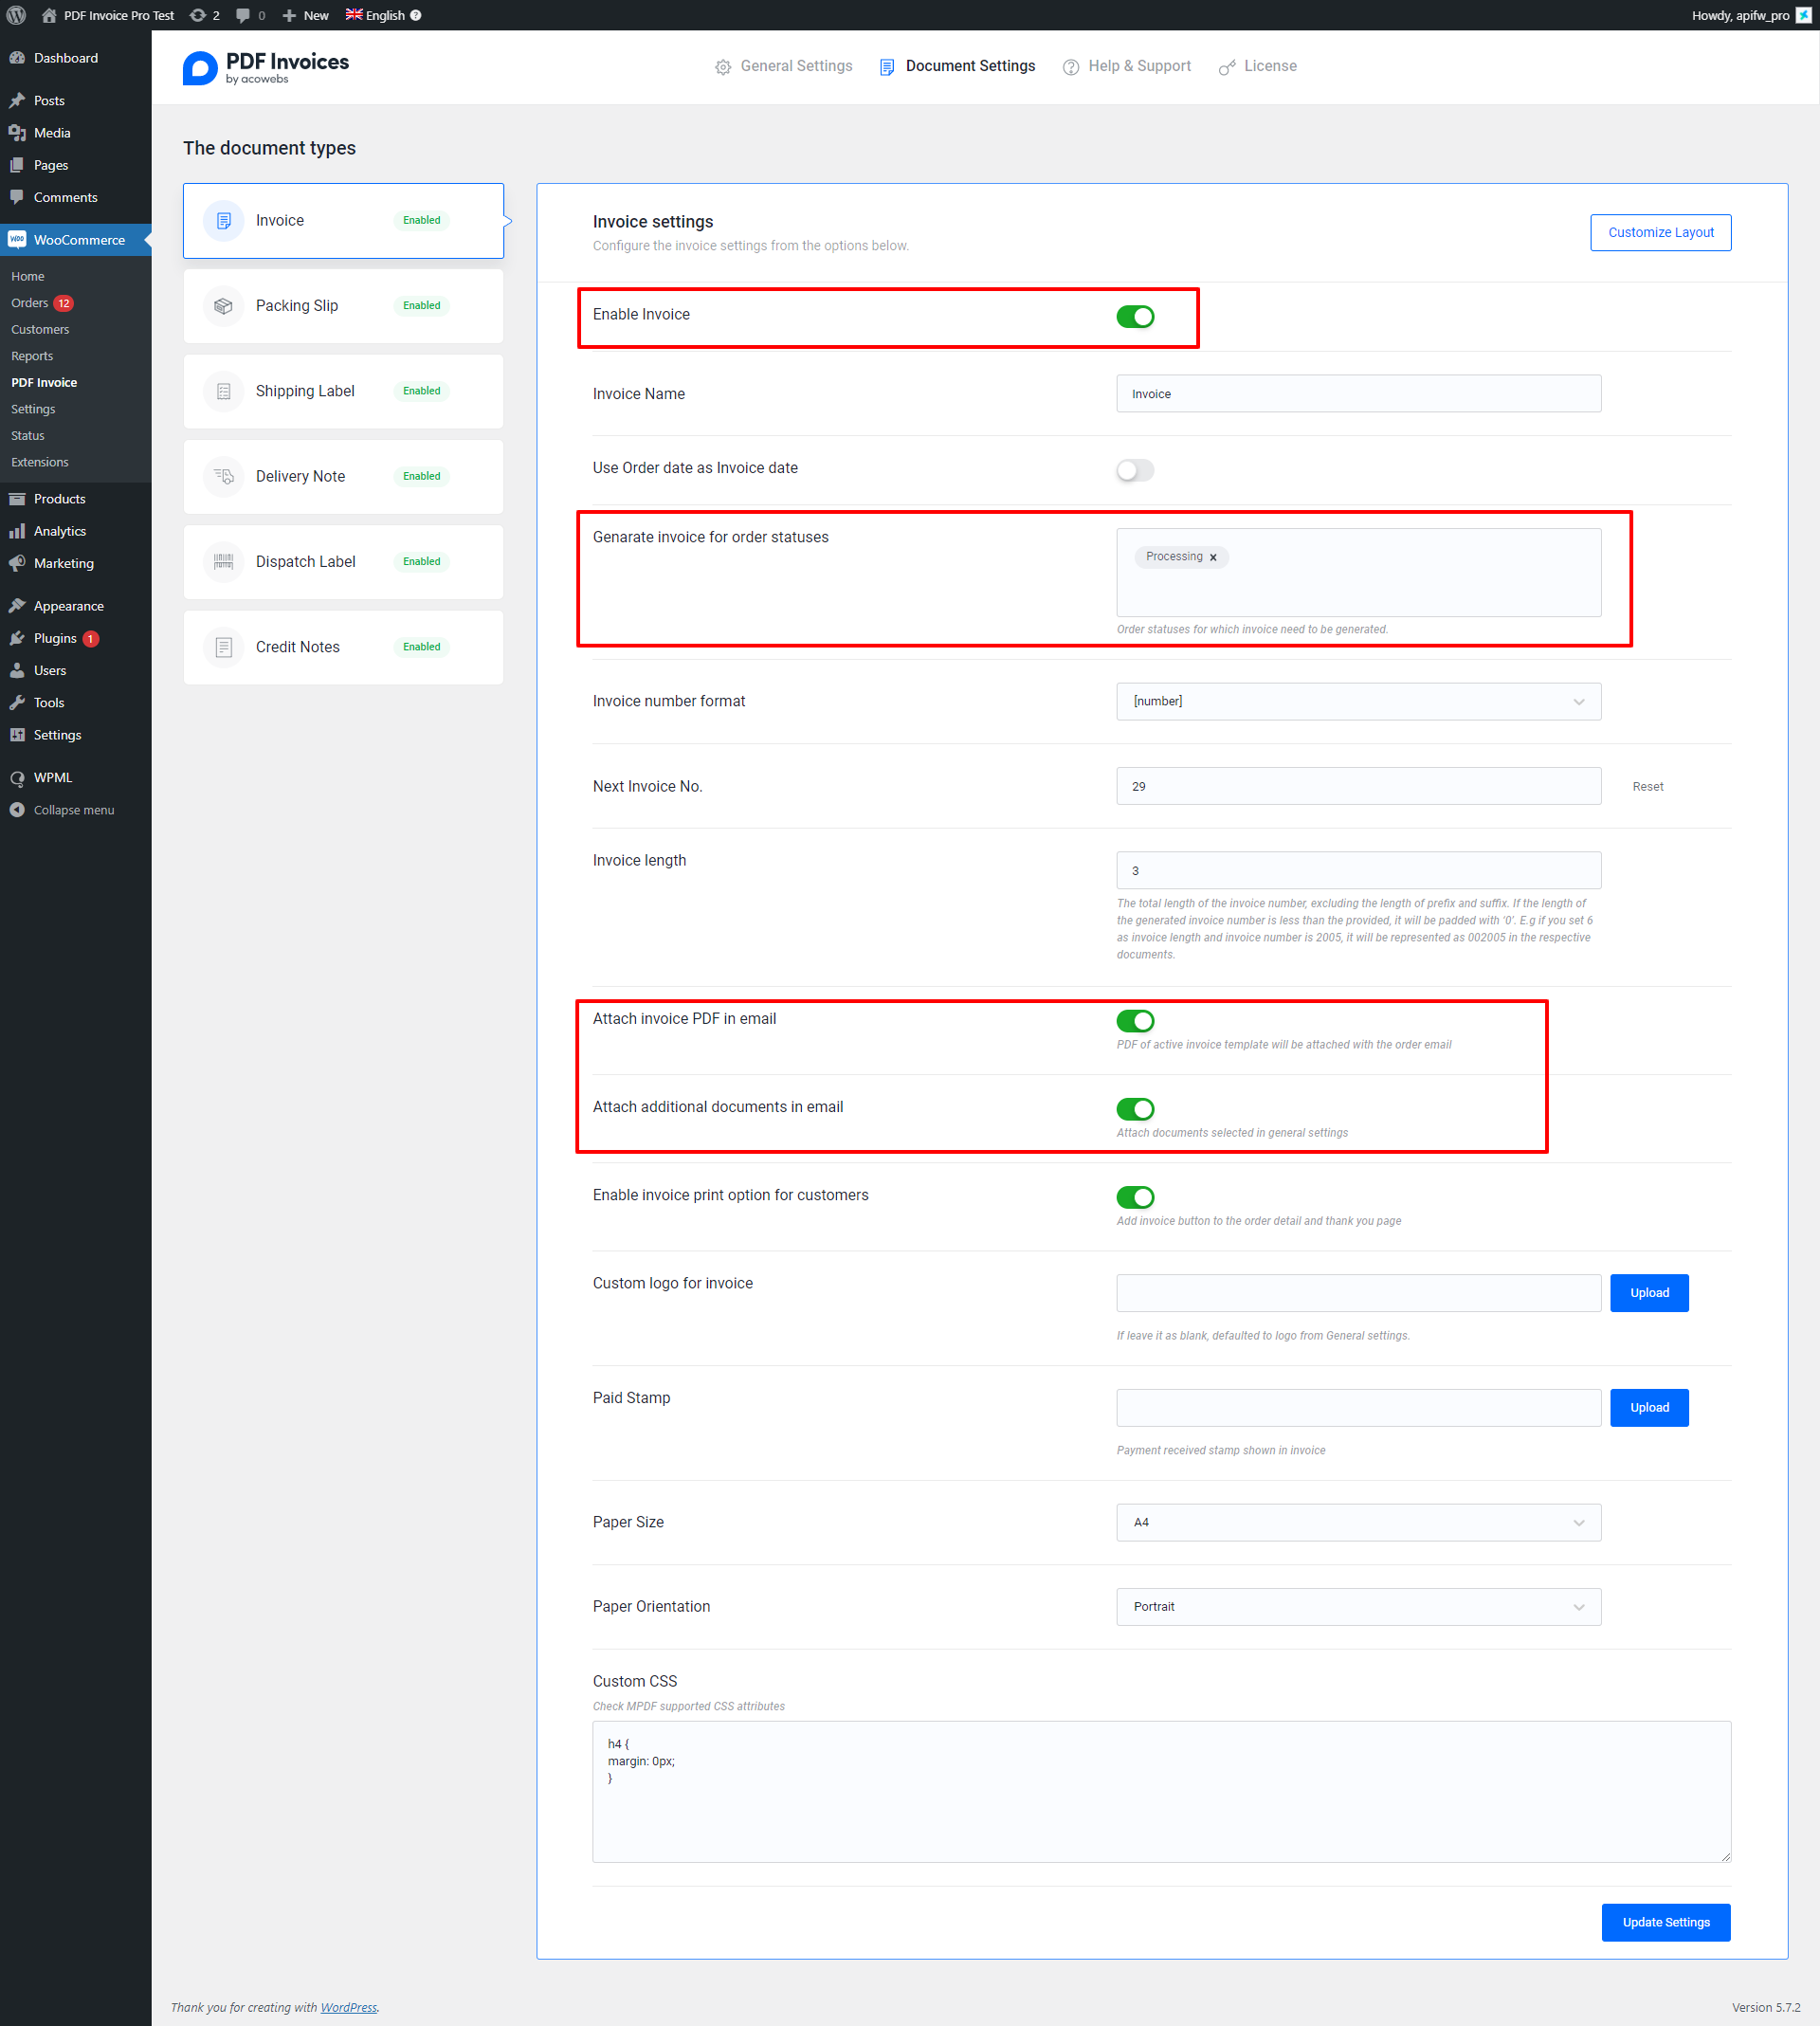This screenshot has height=2026, width=1820.
Task: Click the WPML icon in sidebar
Action: [x=17, y=778]
